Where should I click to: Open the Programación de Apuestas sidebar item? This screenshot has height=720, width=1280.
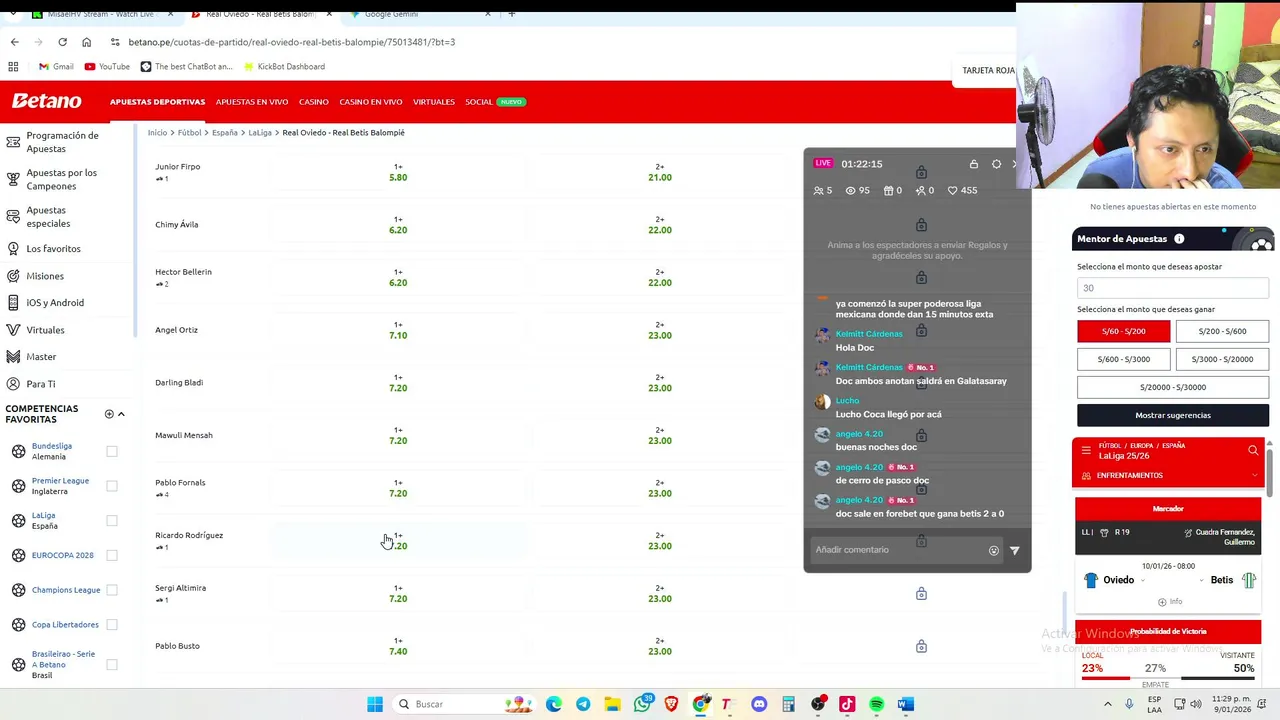[x=62, y=142]
